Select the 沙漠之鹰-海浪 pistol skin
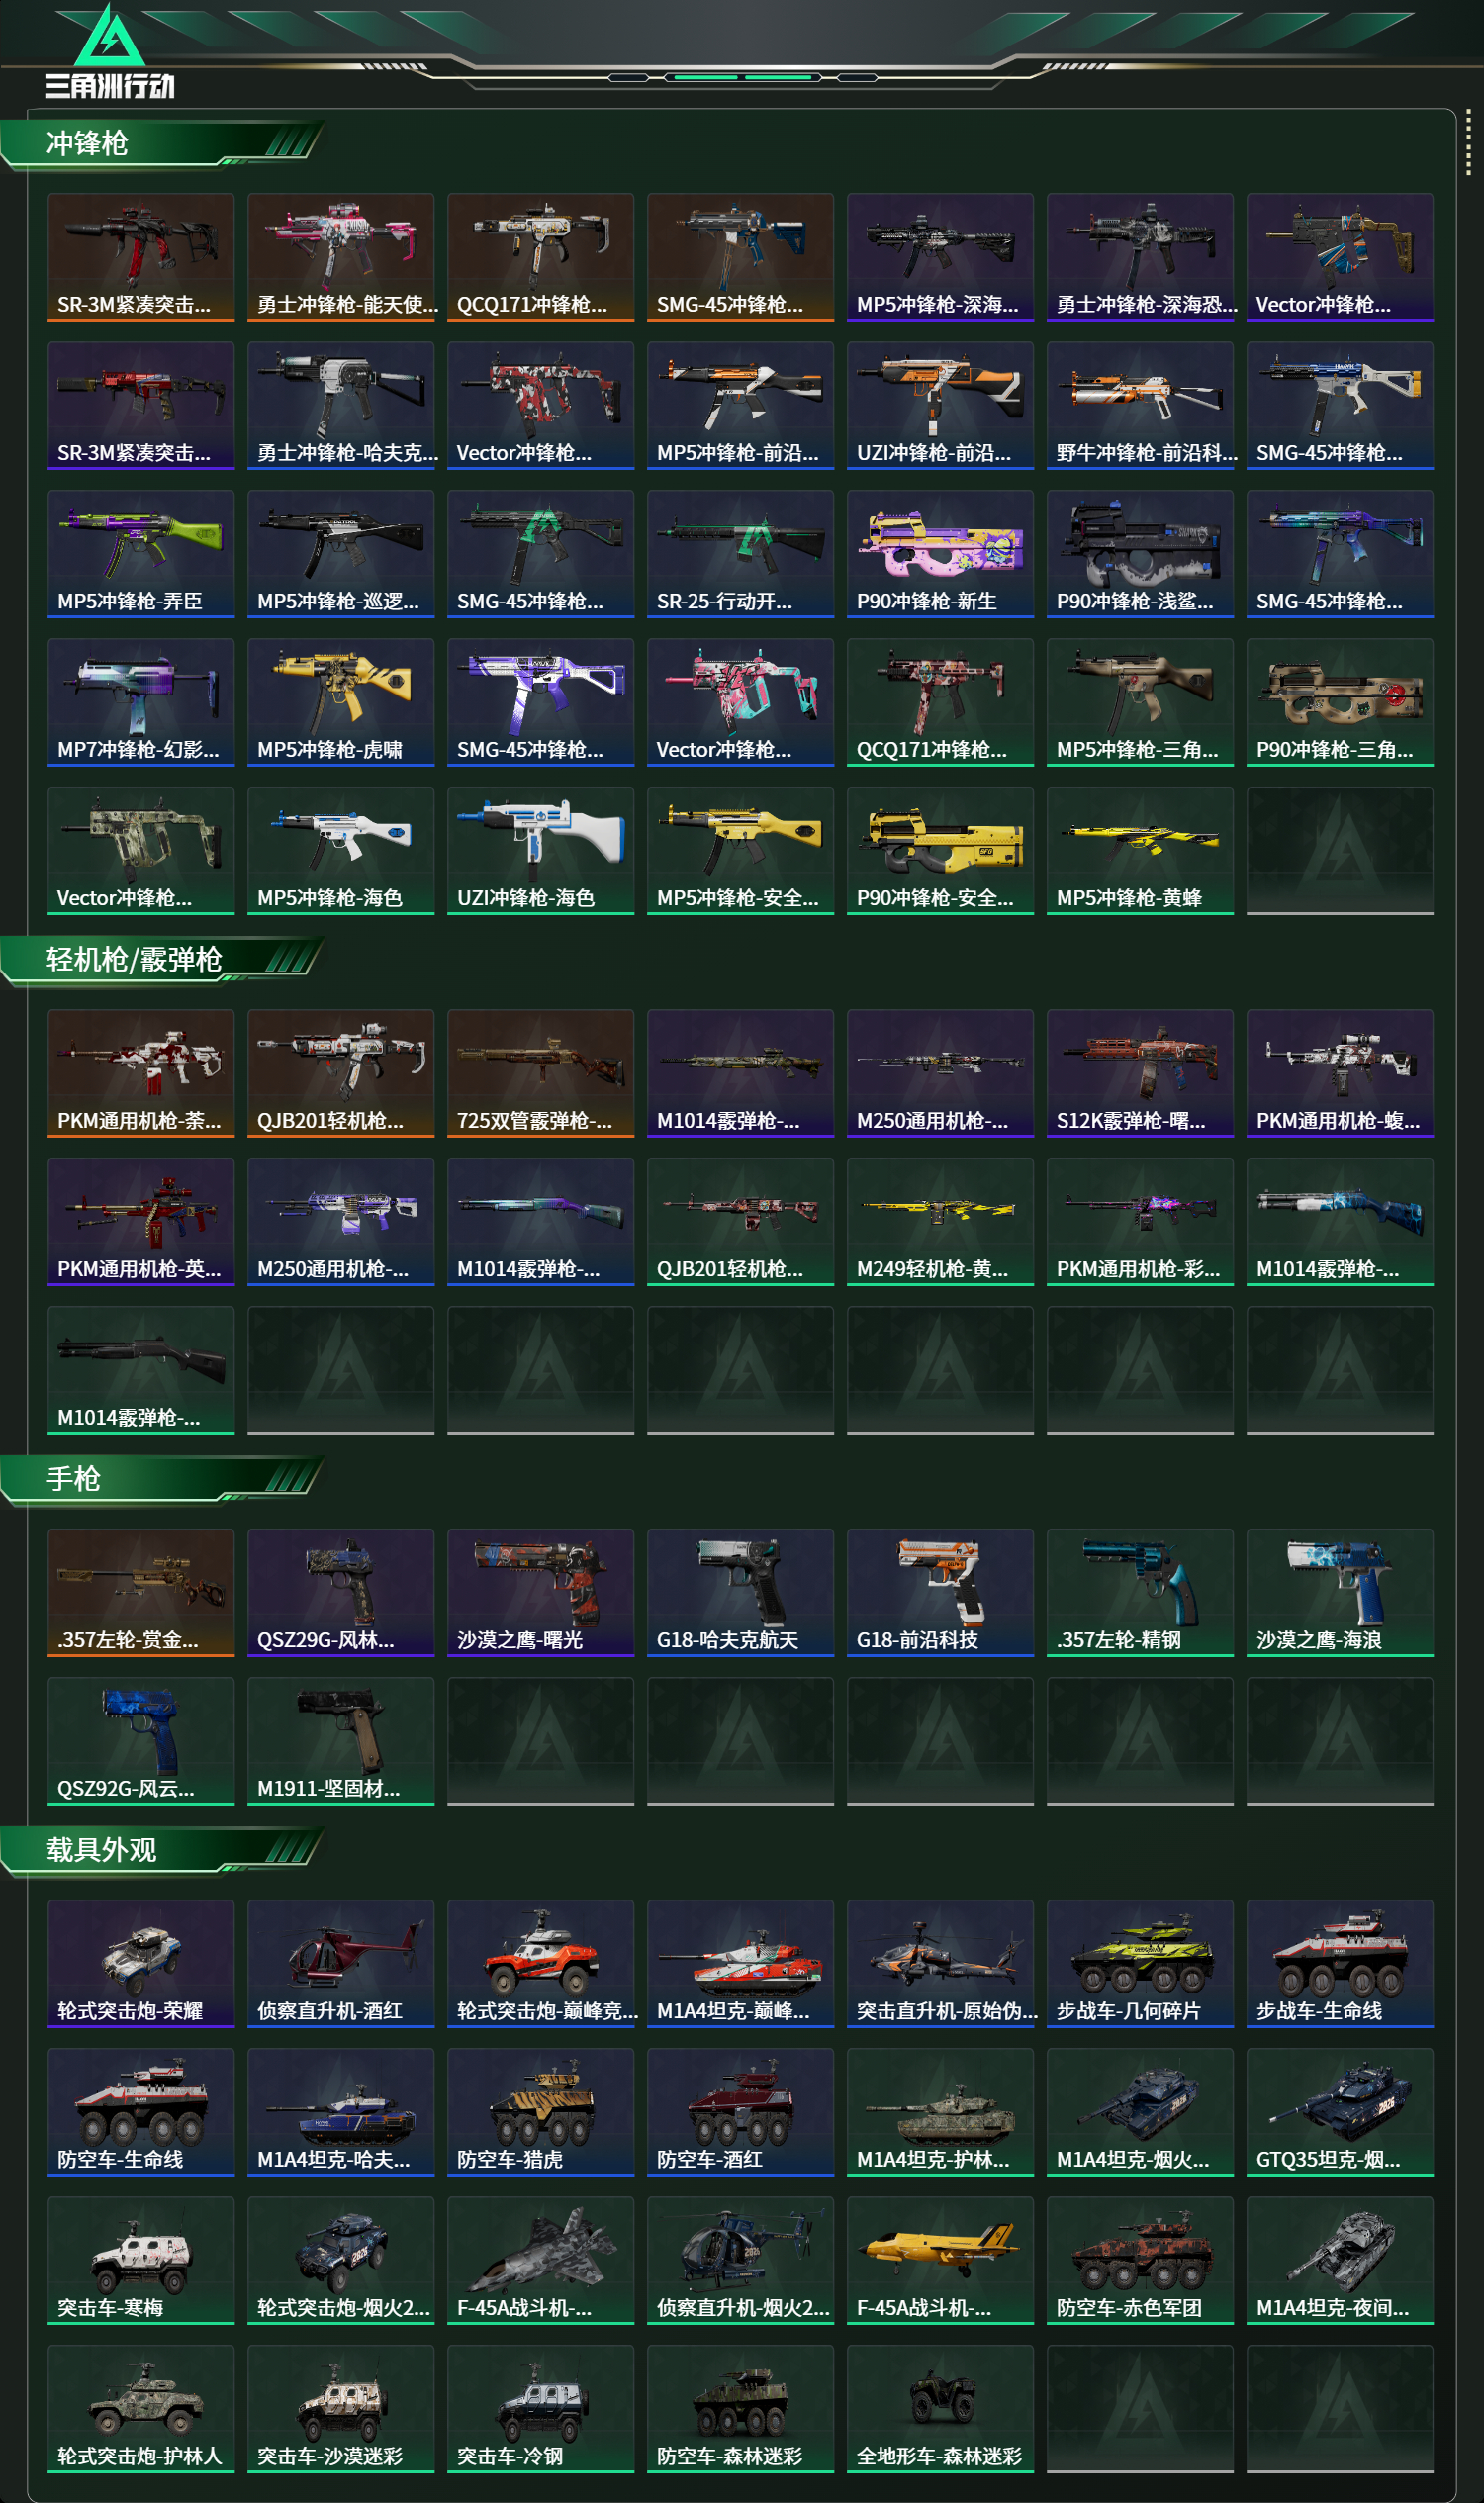Viewport: 1484px width, 2503px height. tap(1340, 1592)
